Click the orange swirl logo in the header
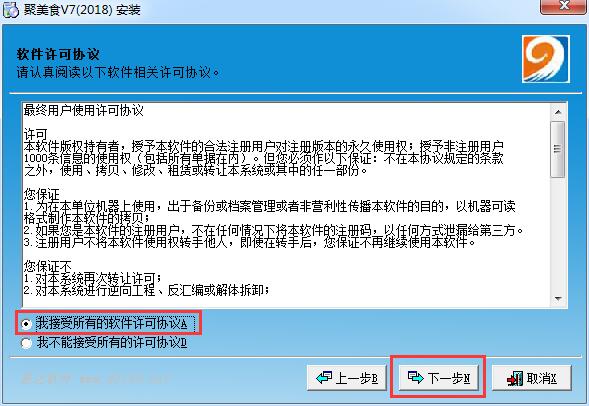Viewport: 589px width, 406px height. [x=546, y=59]
